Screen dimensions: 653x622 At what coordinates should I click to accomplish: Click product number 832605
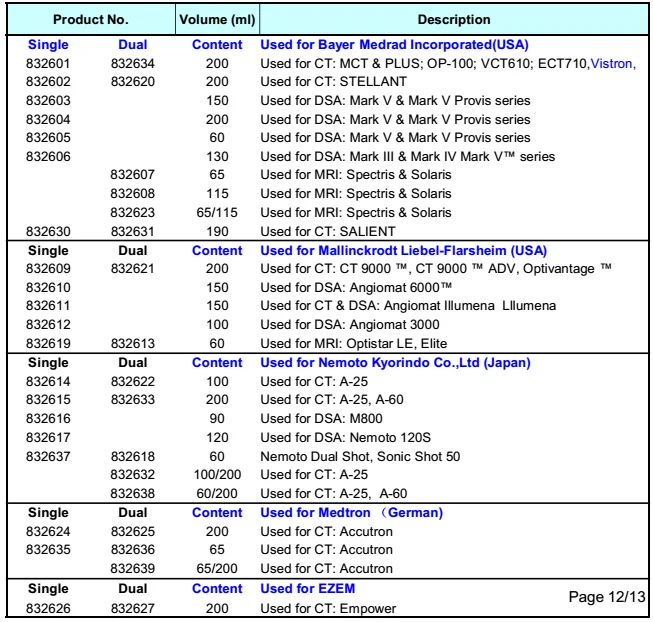pyautogui.click(x=48, y=138)
